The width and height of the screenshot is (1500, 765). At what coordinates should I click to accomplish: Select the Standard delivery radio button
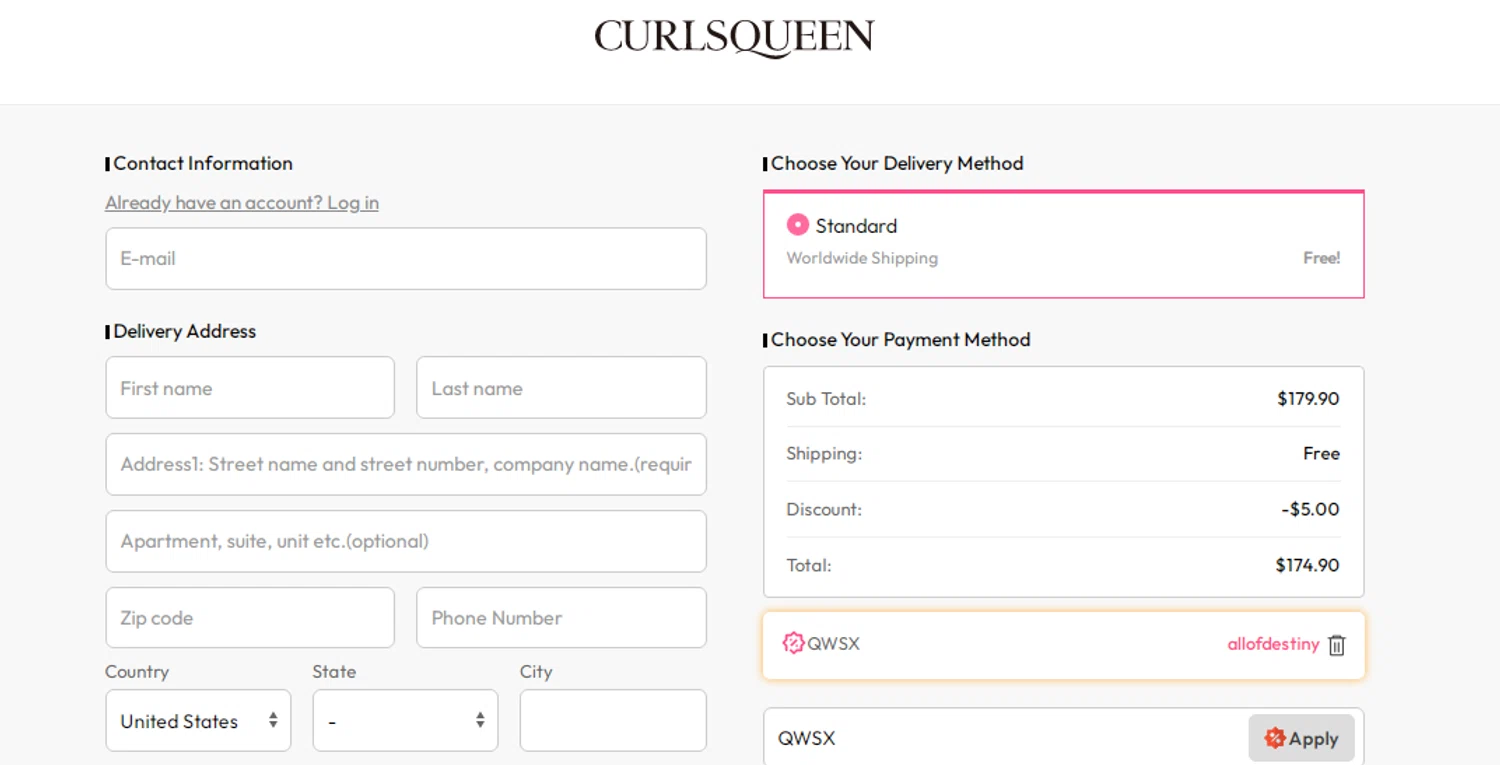point(797,225)
